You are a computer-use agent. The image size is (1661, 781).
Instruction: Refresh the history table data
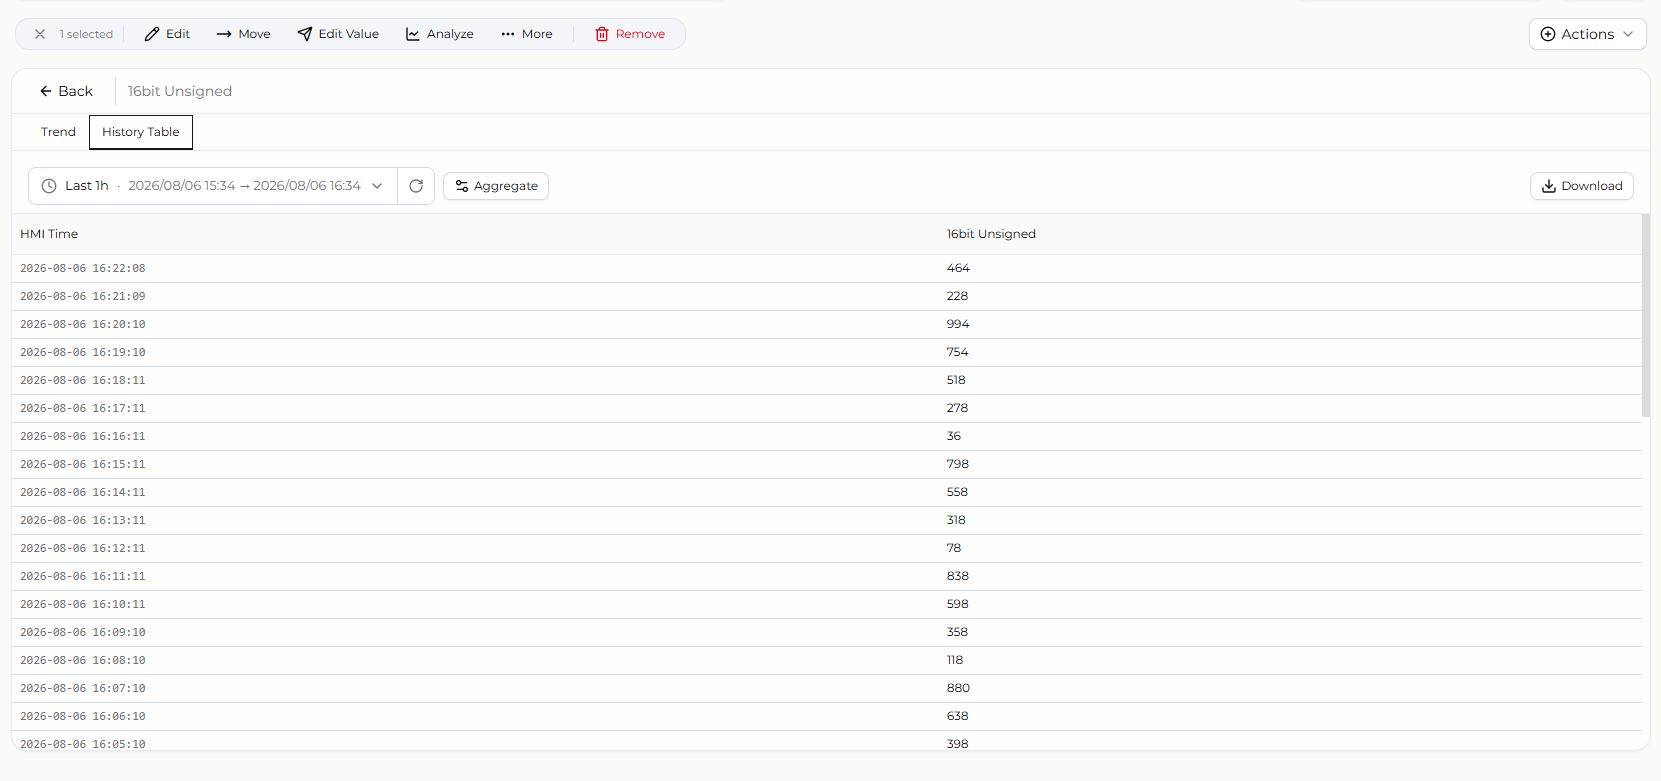click(x=416, y=186)
